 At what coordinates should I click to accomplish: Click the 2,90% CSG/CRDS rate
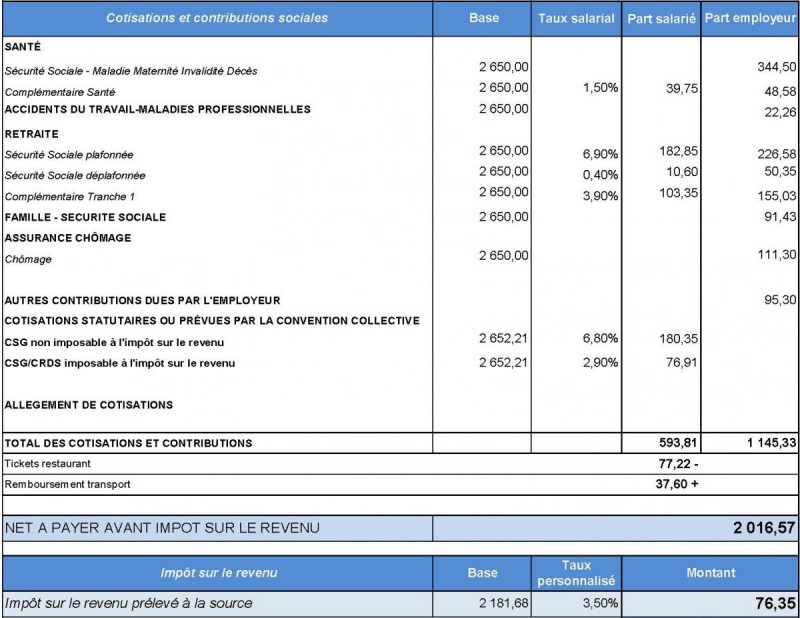(601, 363)
